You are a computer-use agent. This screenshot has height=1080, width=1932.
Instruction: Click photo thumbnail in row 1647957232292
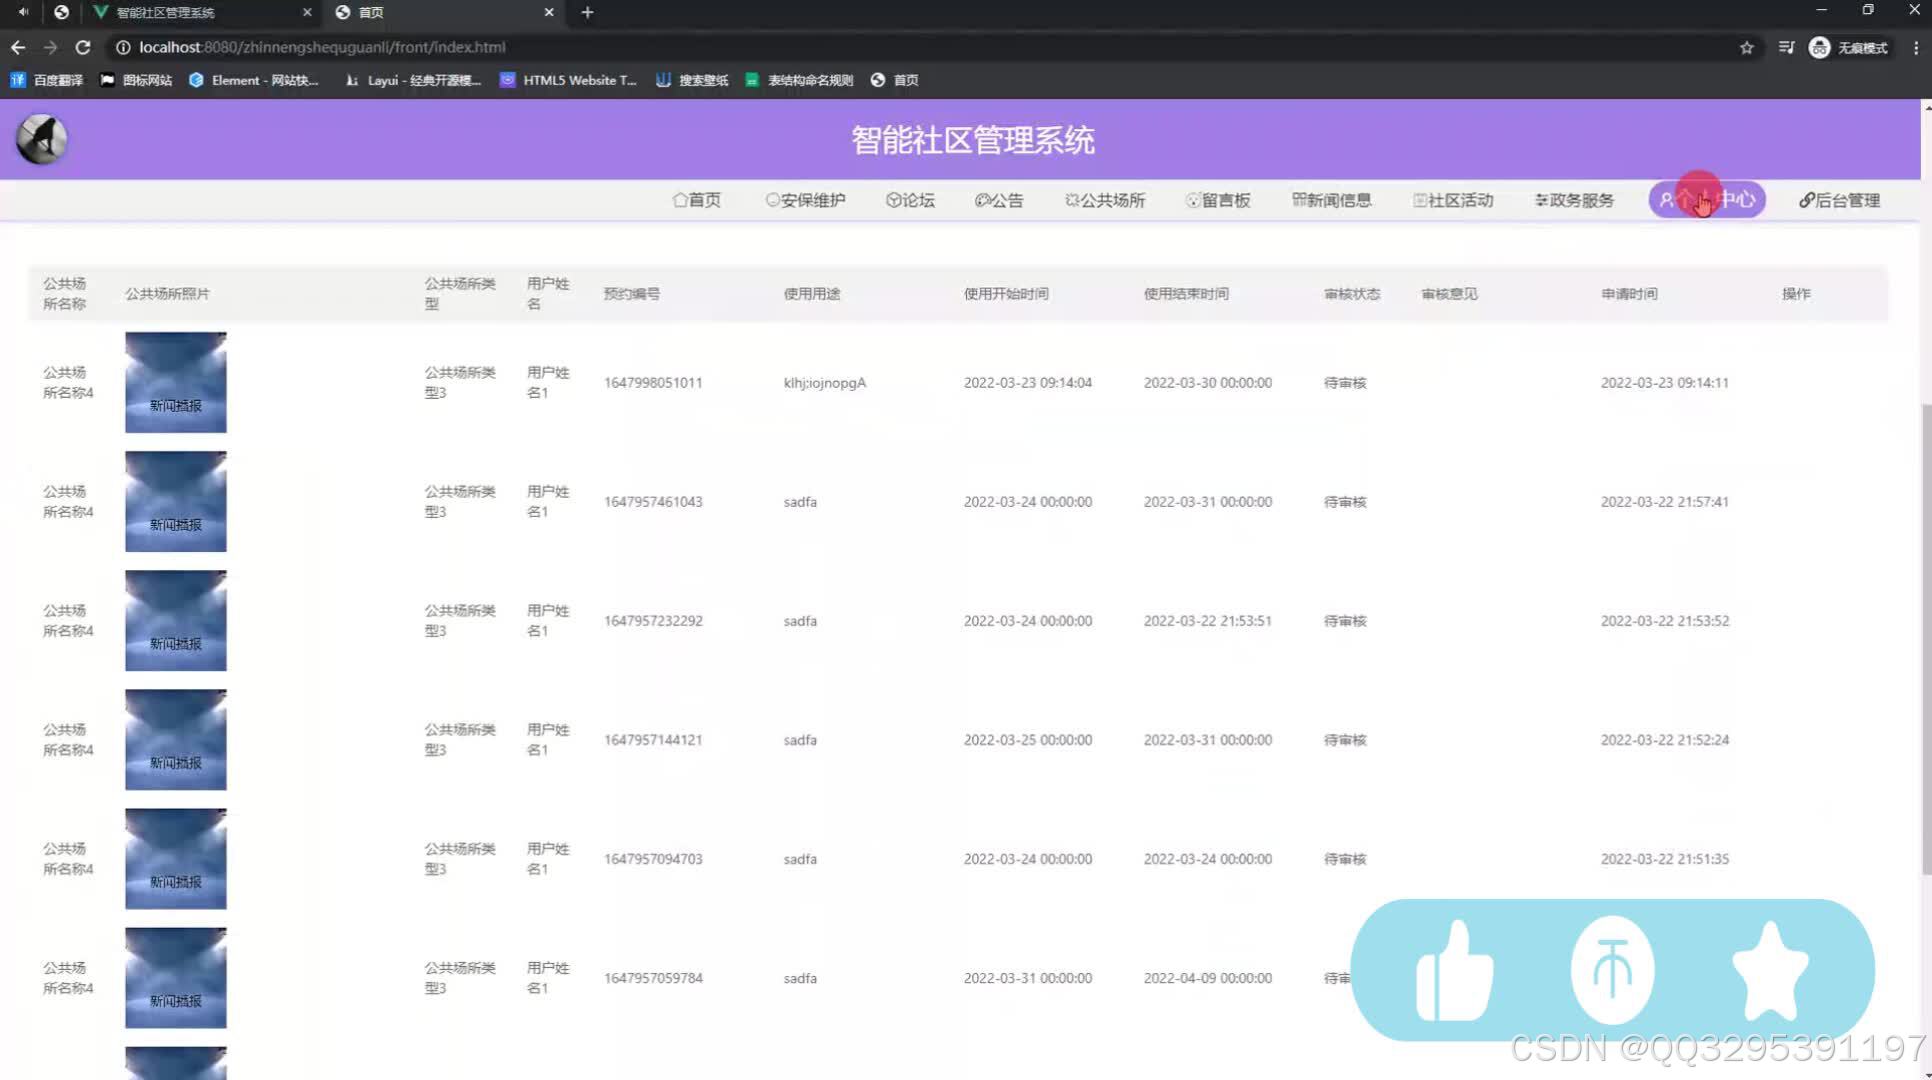coord(176,621)
